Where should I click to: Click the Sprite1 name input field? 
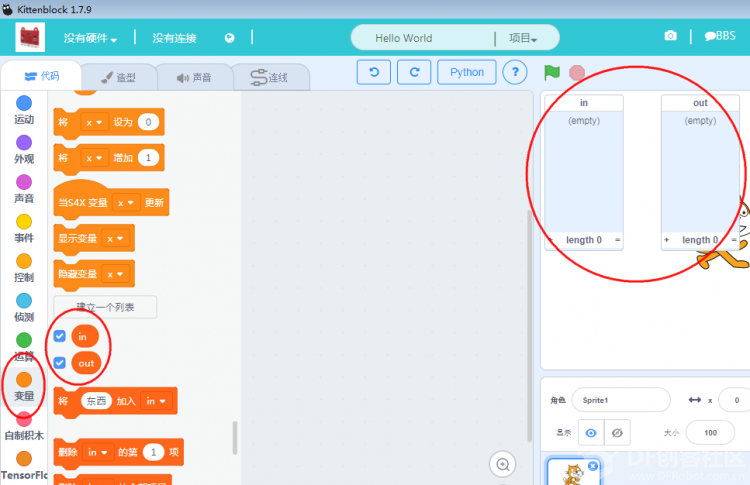click(621, 400)
